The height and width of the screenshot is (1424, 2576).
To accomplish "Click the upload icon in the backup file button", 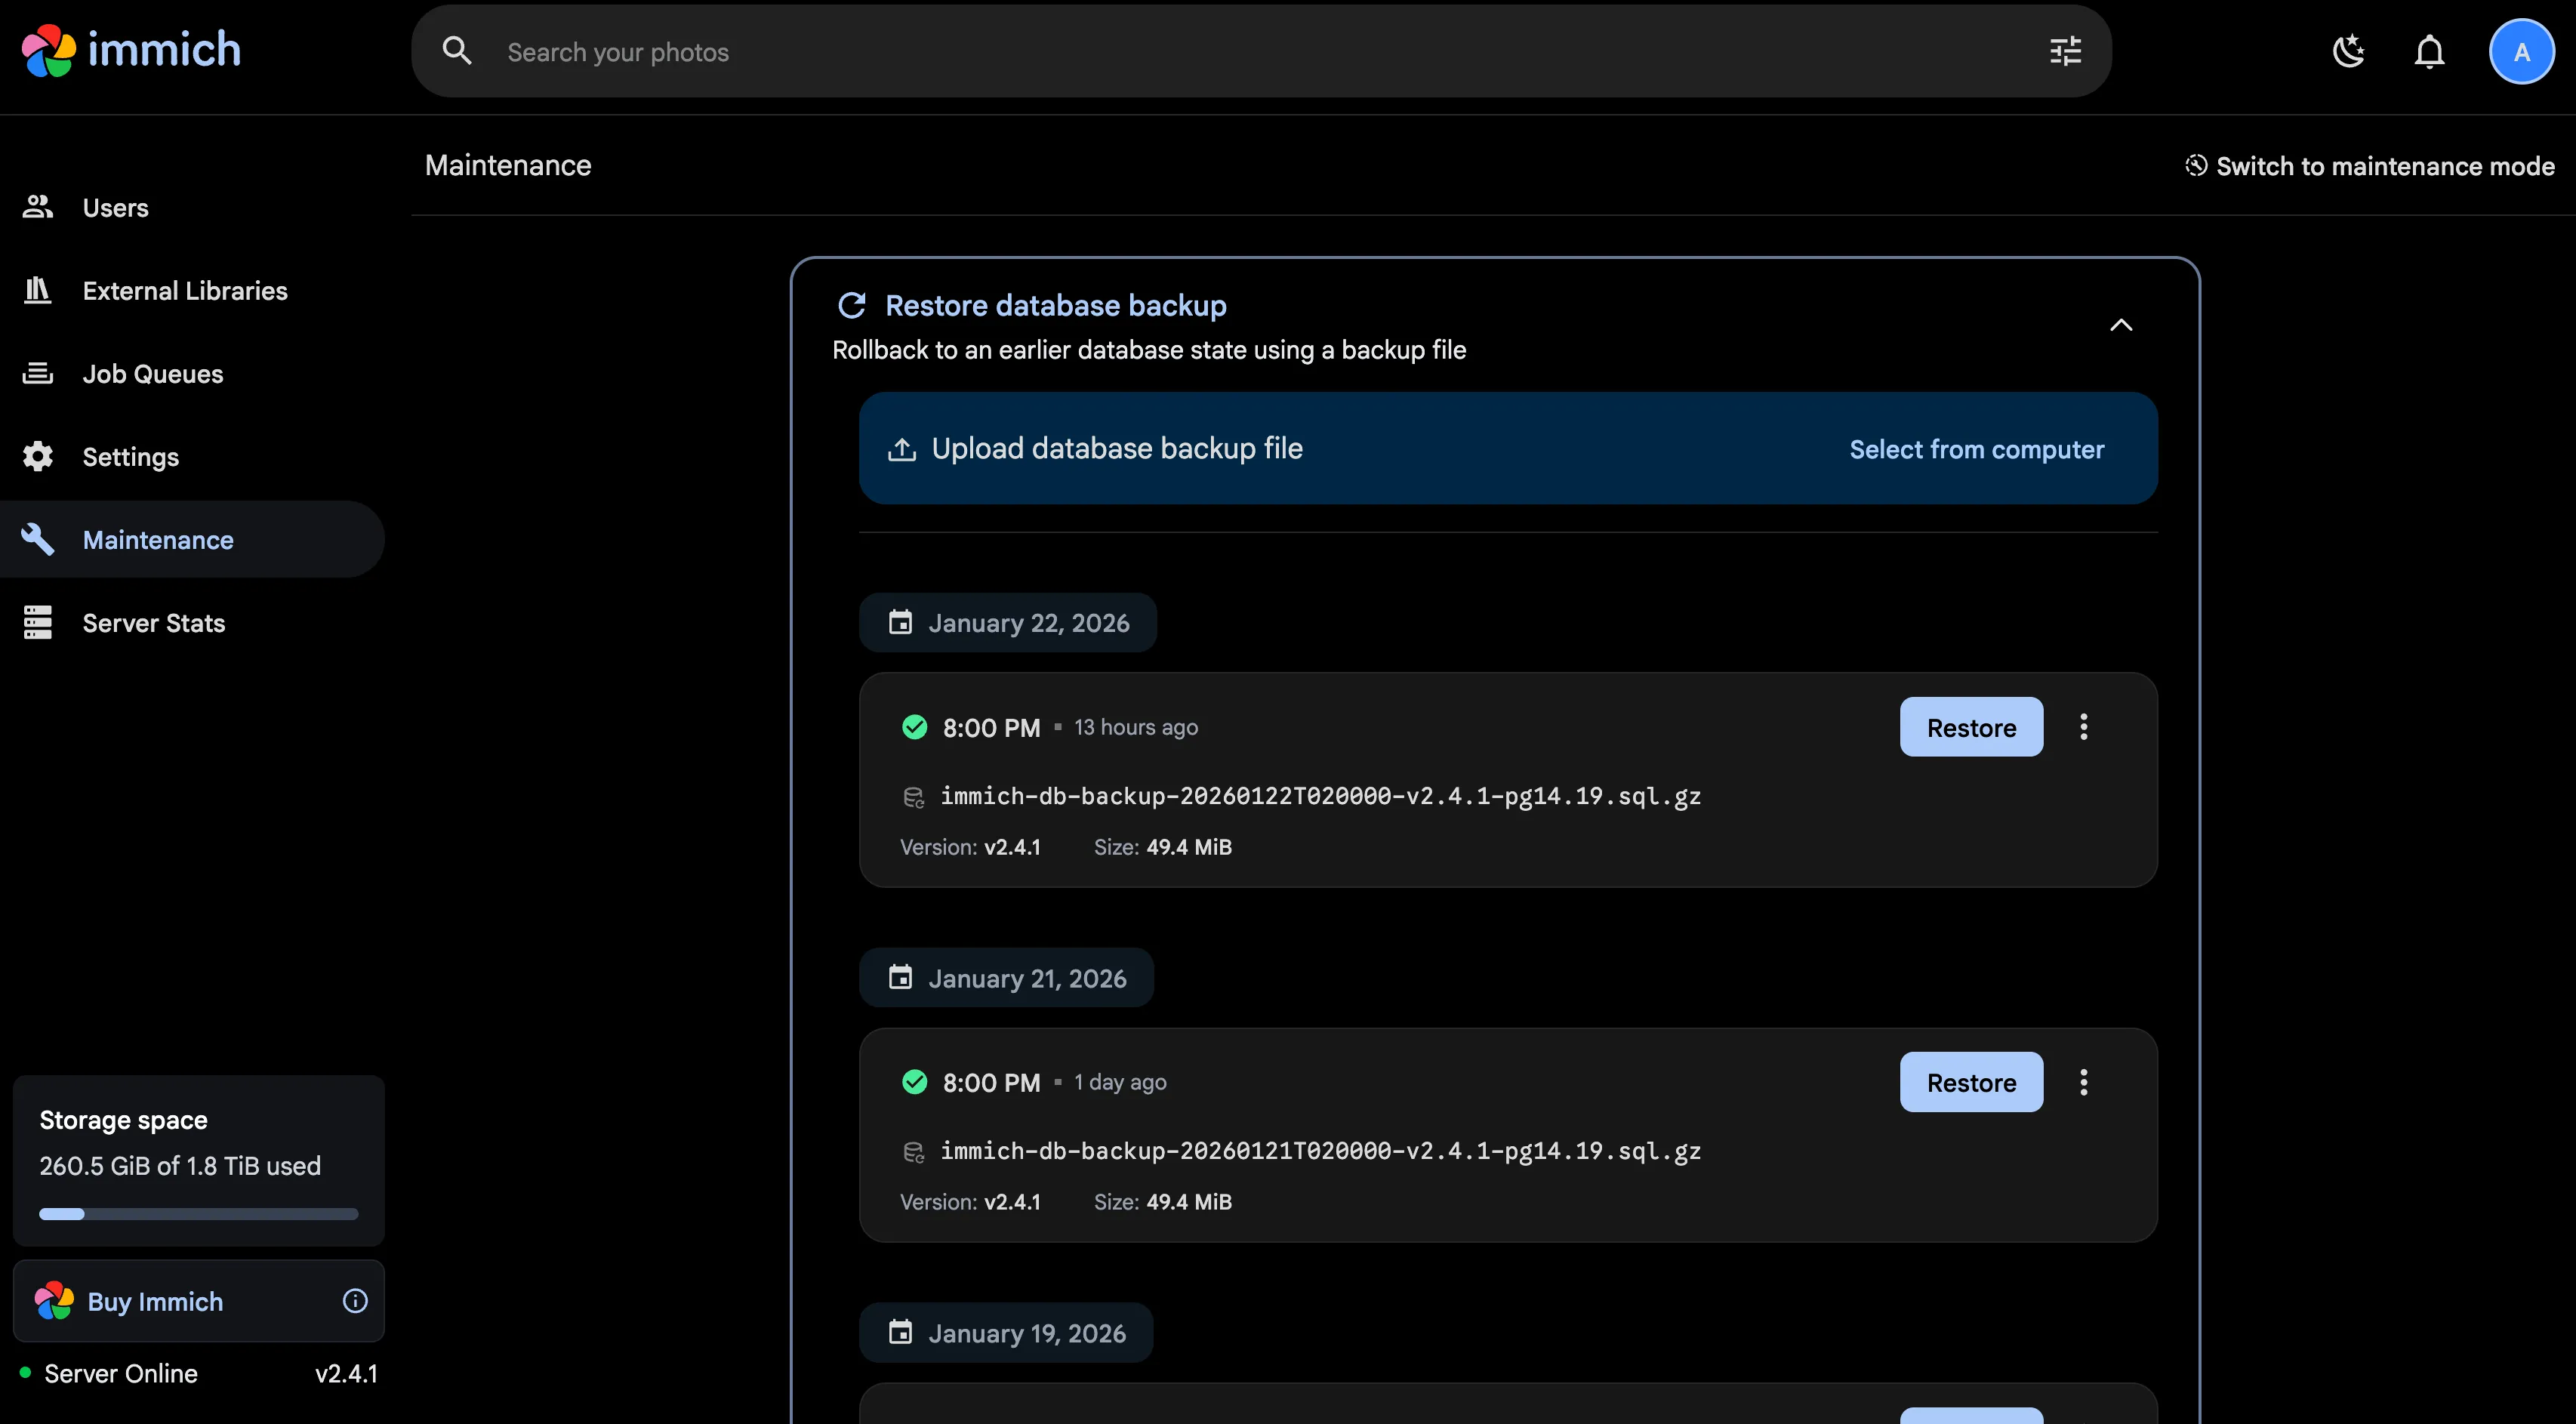I will point(902,448).
